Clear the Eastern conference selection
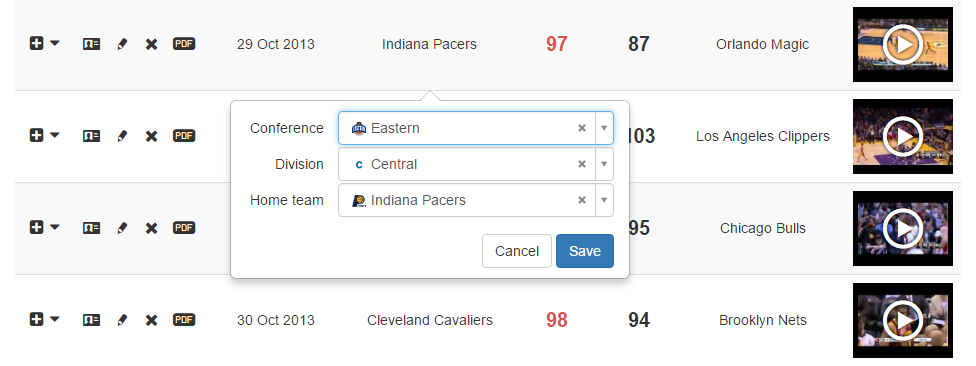The width and height of the screenshot is (976, 366). [x=582, y=128]
